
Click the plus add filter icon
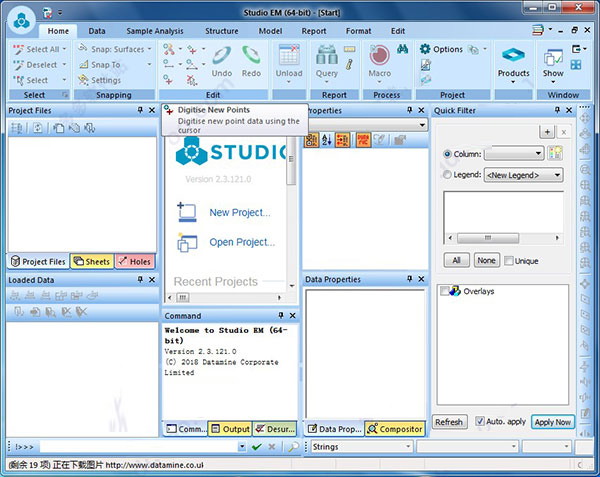click(x=547, y=132)
